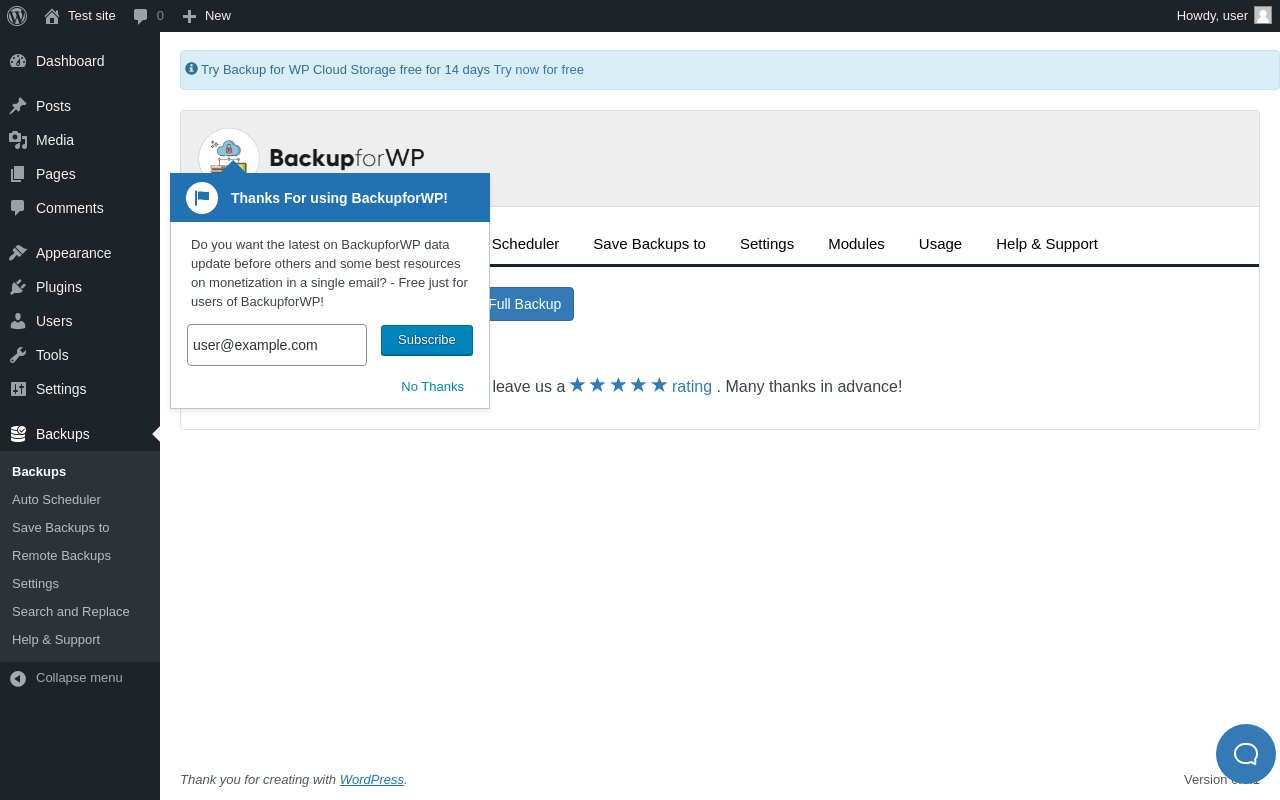Open the Users menu label
Viewport: 1280px width, 800px height.
[54, 321]
